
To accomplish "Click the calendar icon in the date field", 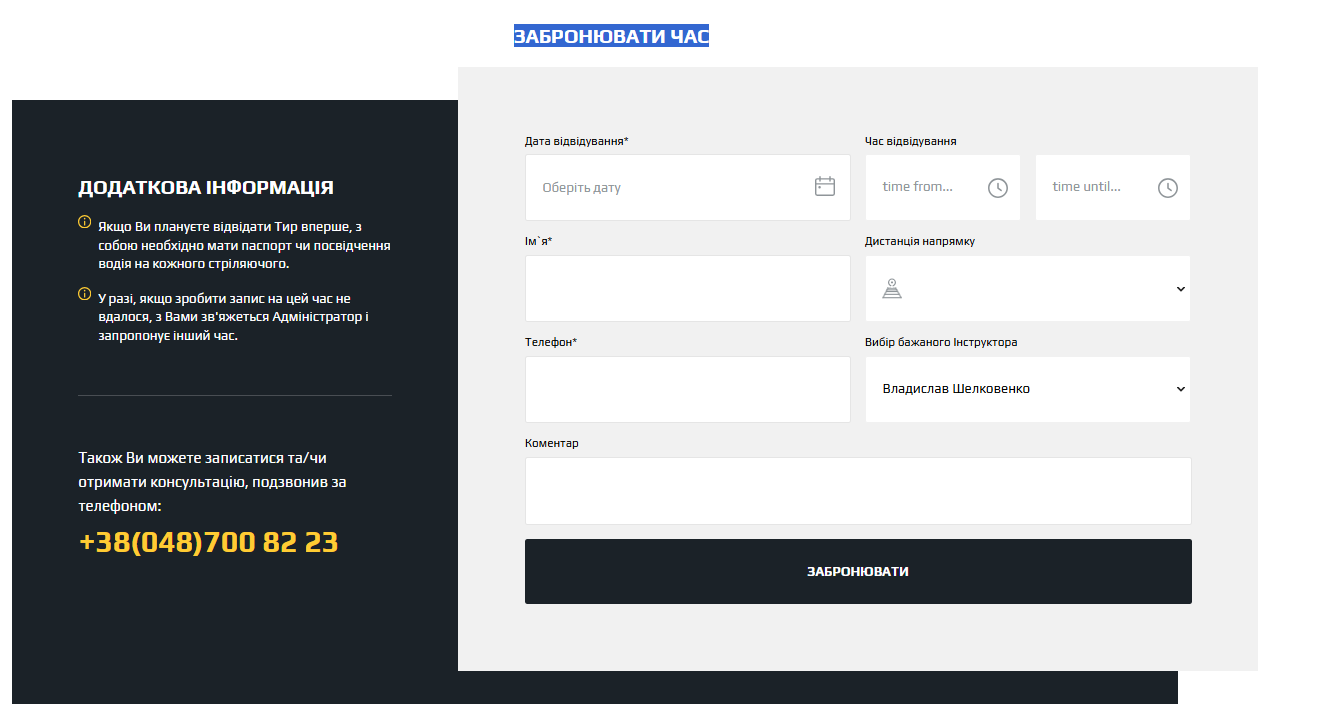I will [824, 187].
